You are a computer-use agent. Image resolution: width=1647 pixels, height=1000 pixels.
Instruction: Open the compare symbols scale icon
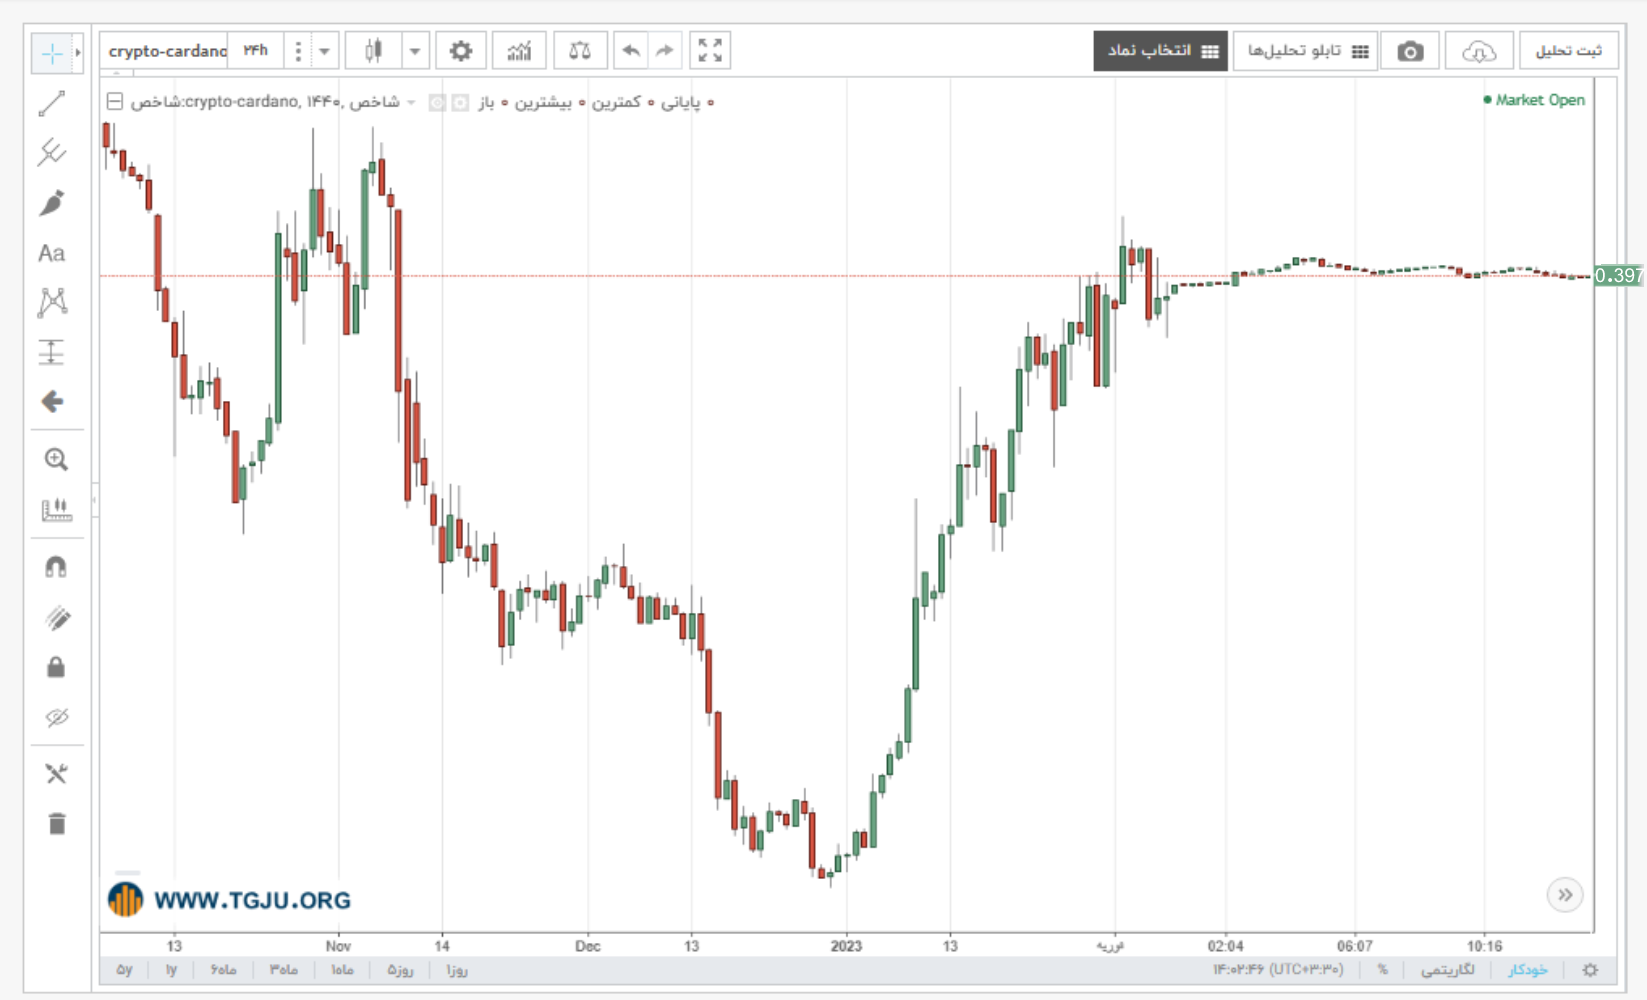(x=580, y=51)
